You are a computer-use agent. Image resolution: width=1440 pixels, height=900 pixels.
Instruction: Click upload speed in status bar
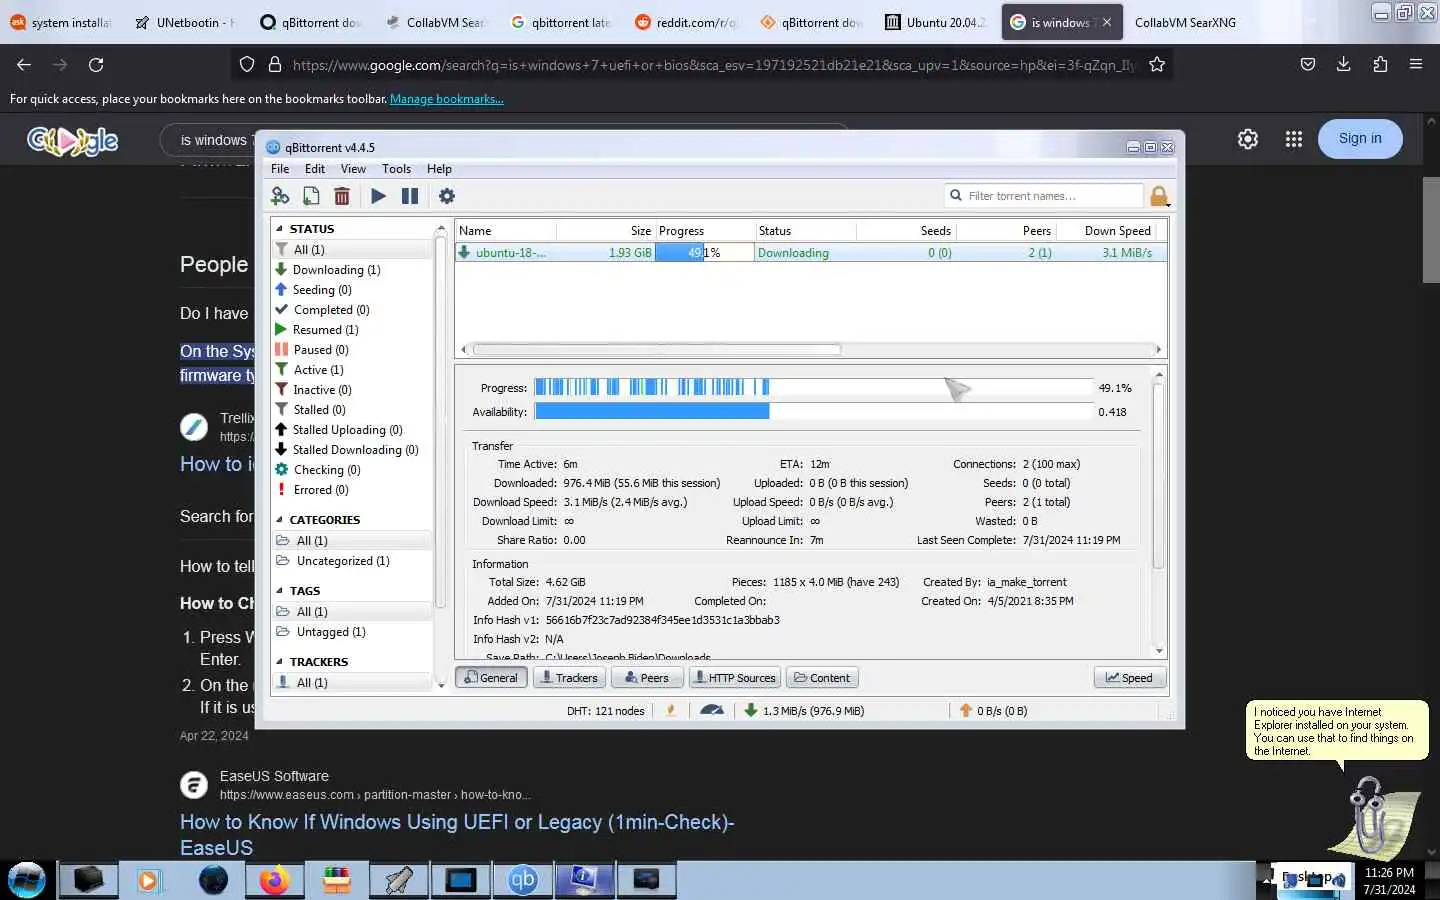[994, 711]
